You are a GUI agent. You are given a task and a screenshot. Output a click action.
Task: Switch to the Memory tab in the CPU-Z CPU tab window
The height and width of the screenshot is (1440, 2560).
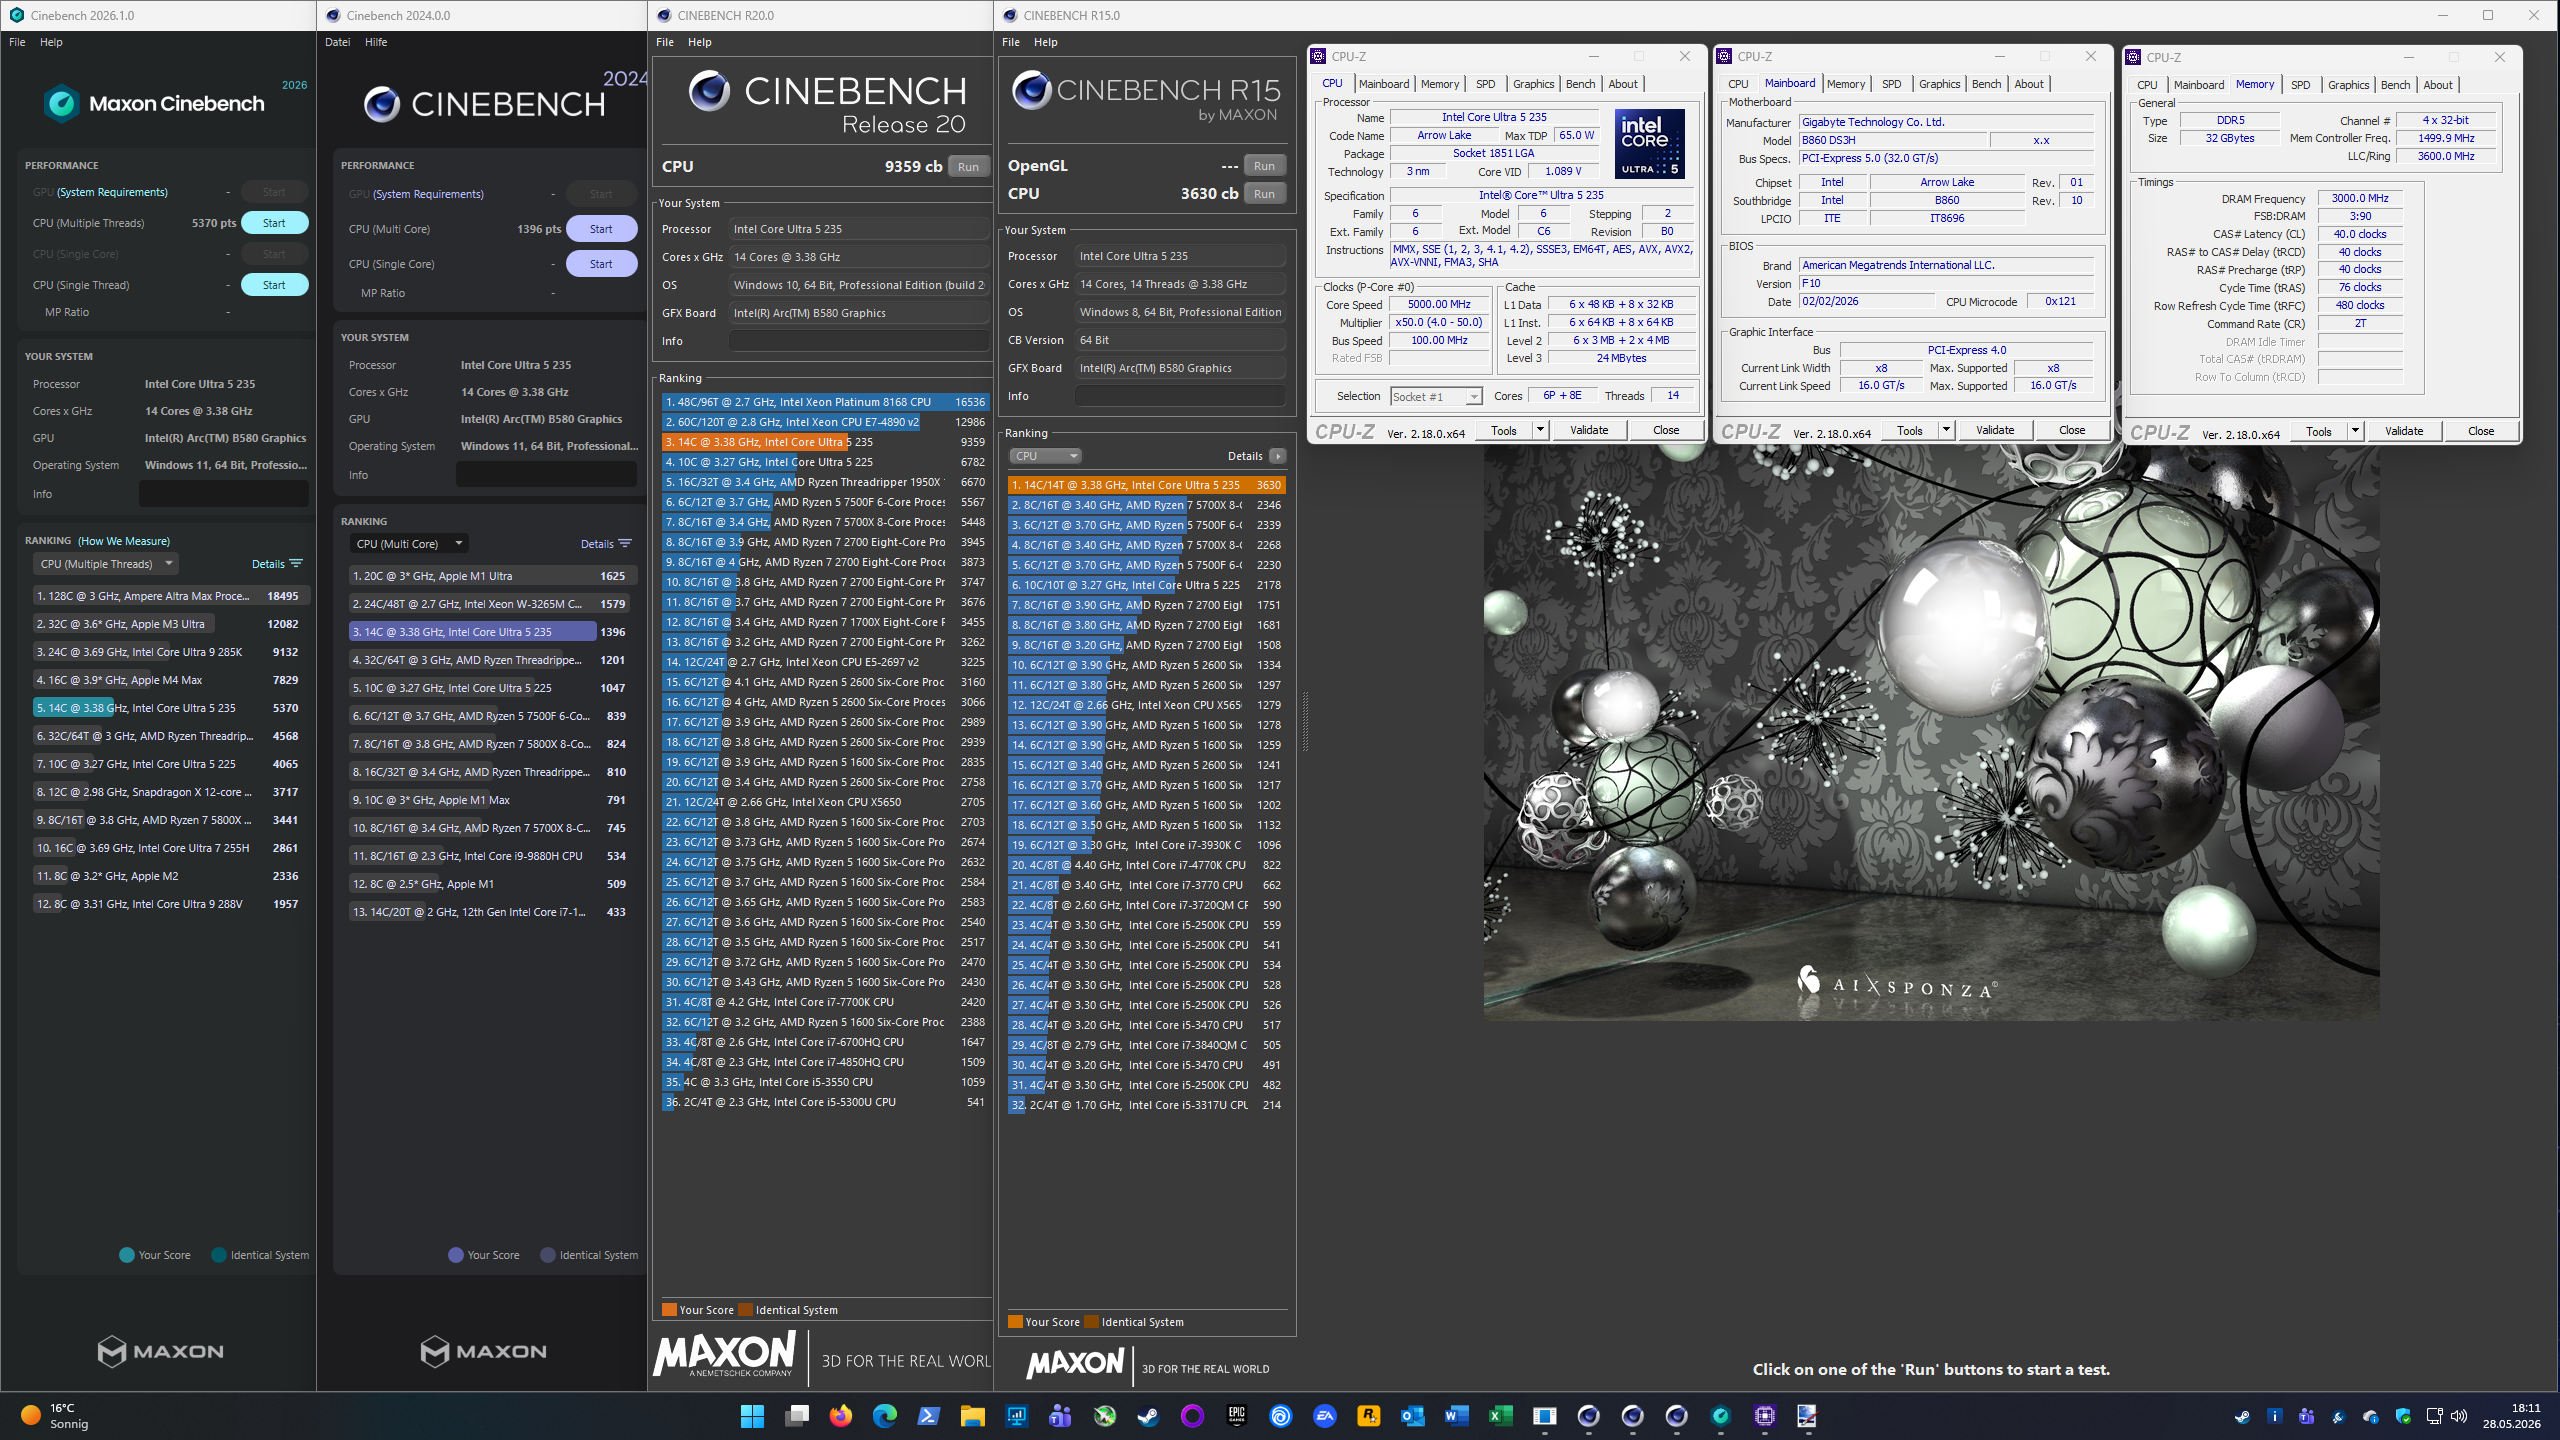[x=1440, y=84]
